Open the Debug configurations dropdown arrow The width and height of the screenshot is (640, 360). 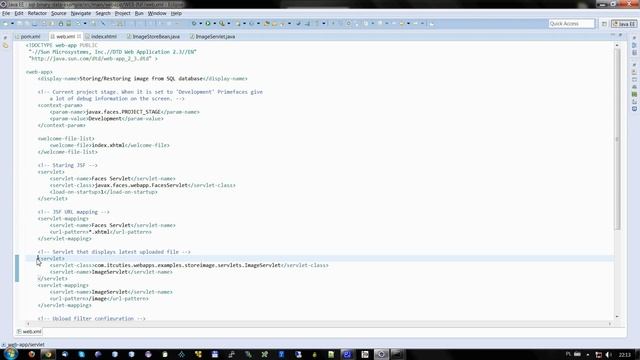click(x=200, y=24)
